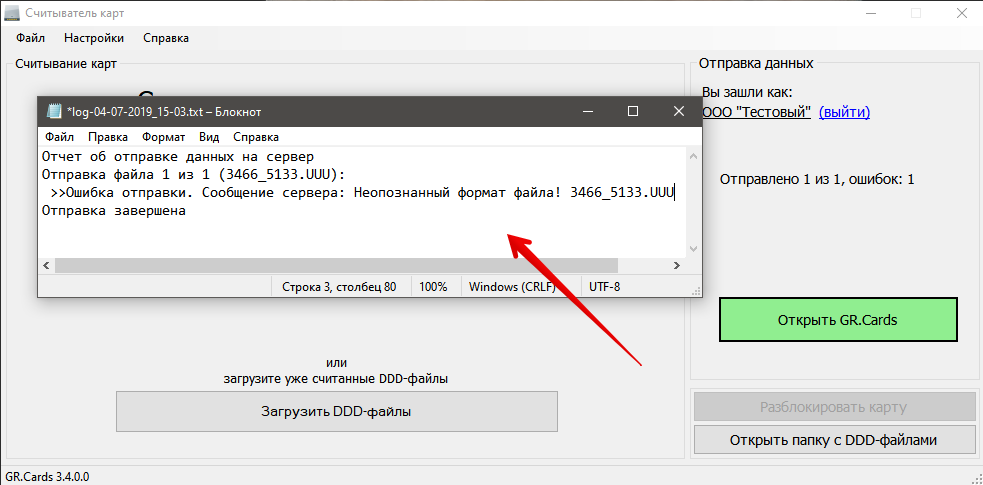Click the 'Считывание карт' group label

(x=66, y=63)
